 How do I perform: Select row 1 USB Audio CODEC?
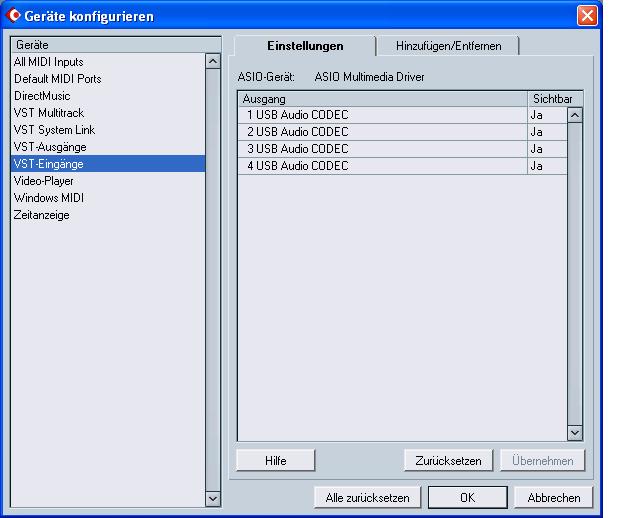pyautogui.click(x=382, y=115)
